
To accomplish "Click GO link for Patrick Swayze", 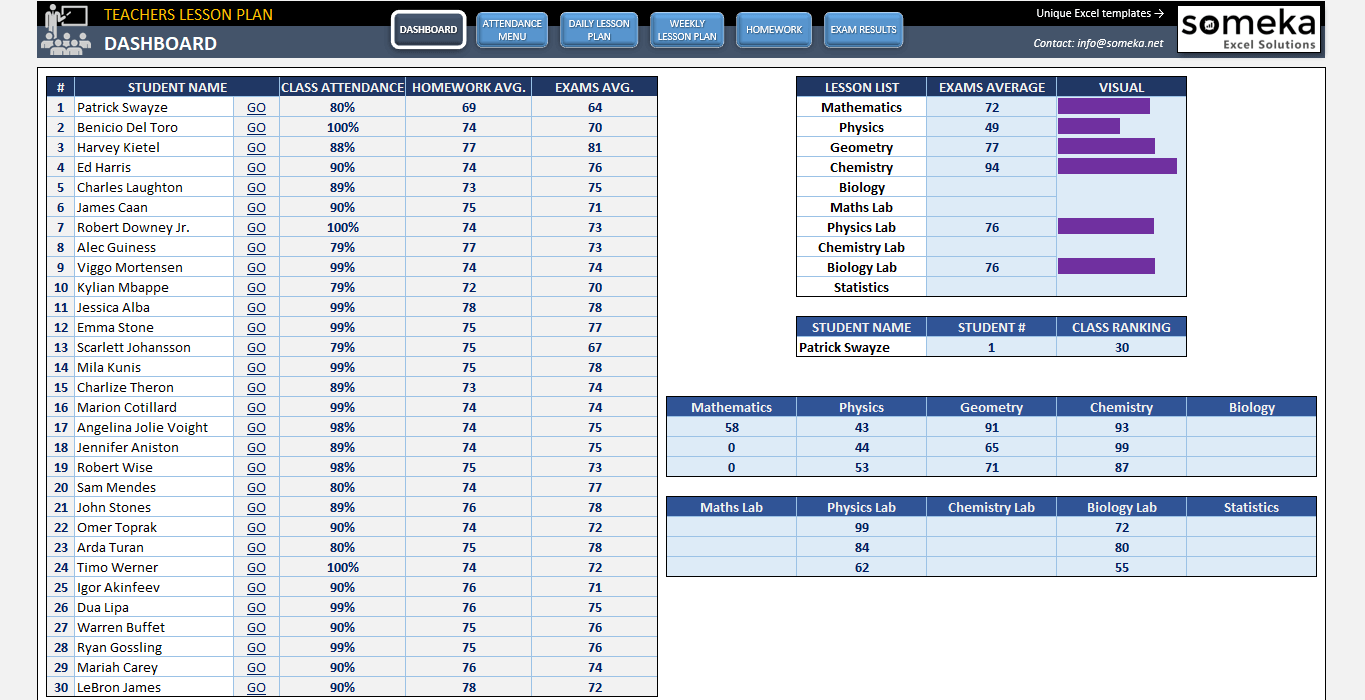I will pyautogui.click(x=256, y=107).
